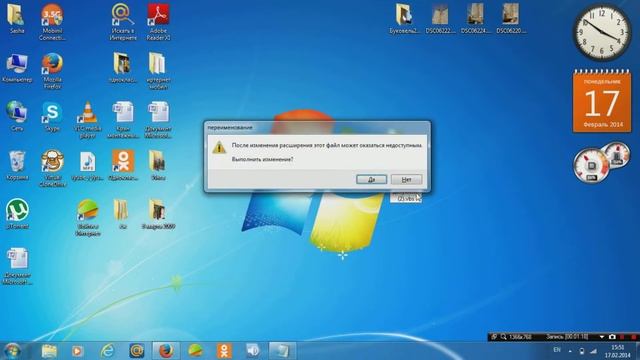Click the orange calendar gadget showing 17
Screen dimensions: 640x360
pyautogui.click(x=602, y=101)
